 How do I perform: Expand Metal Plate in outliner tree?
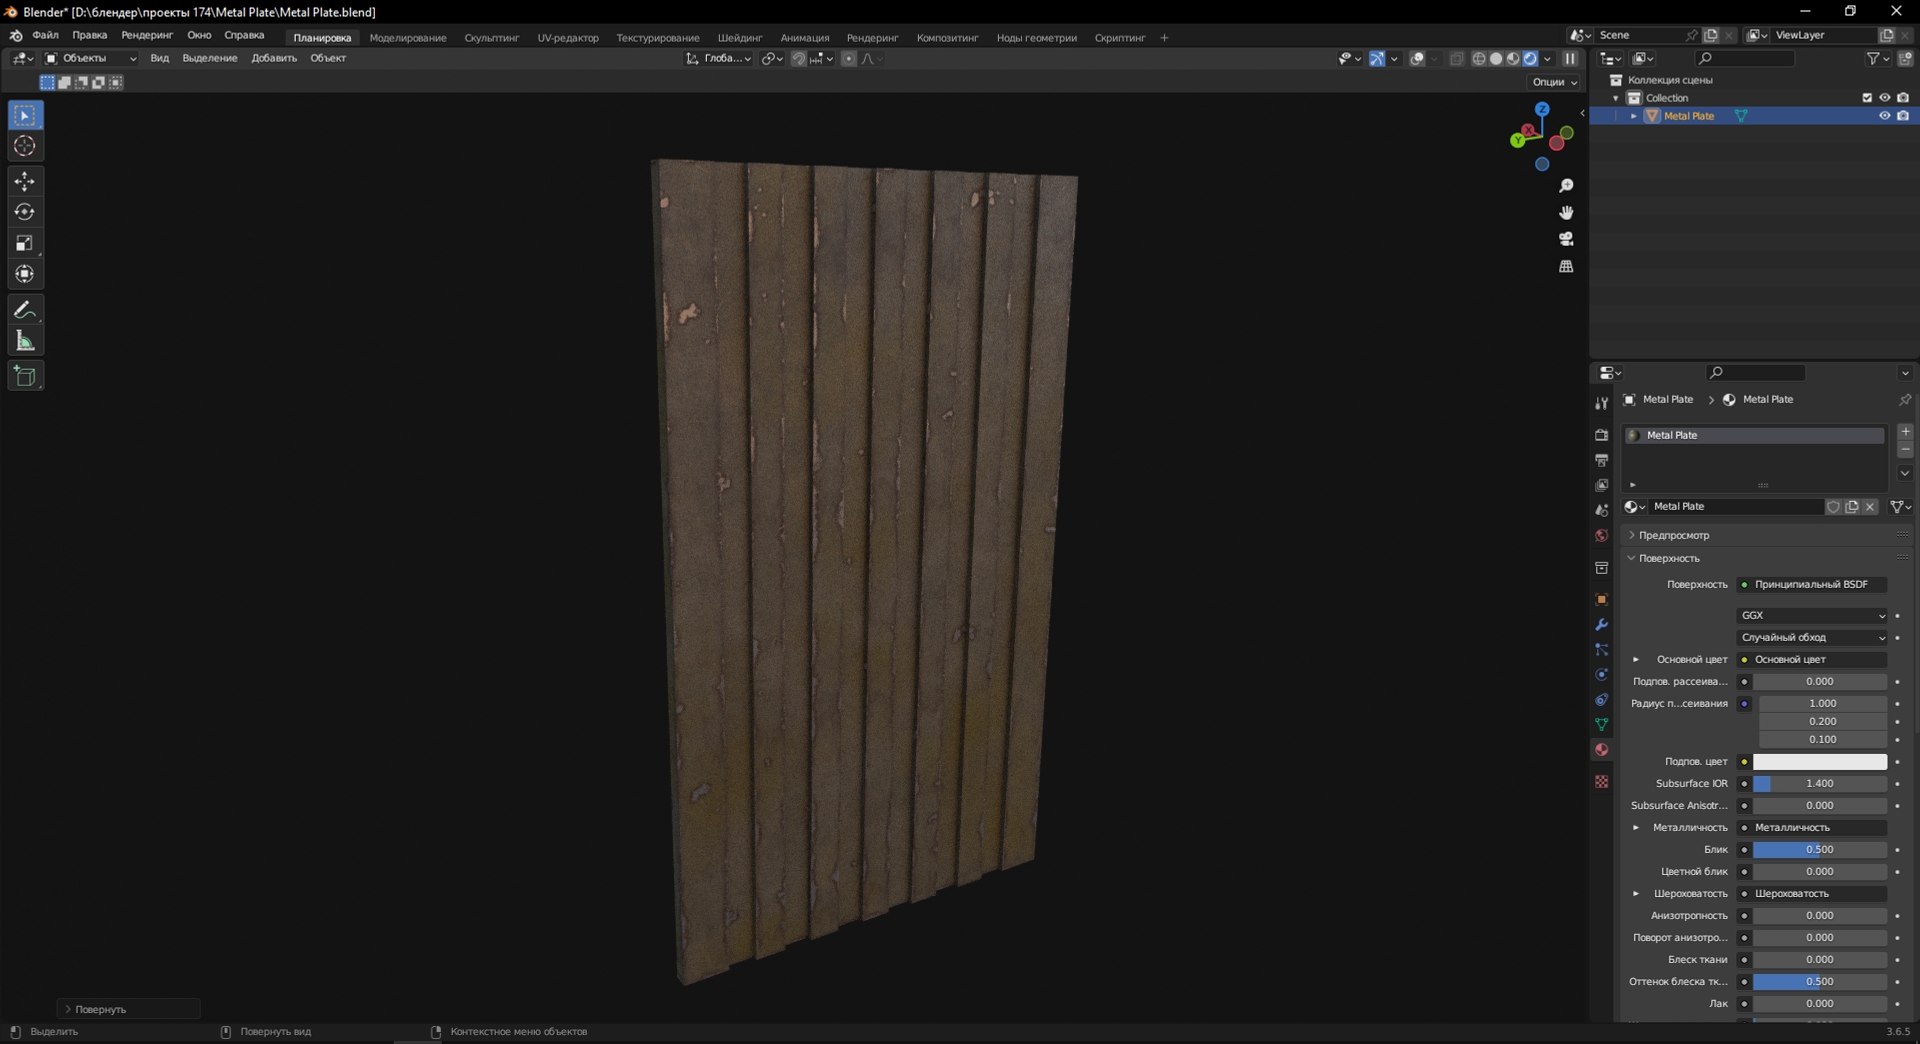point(1634,116)
